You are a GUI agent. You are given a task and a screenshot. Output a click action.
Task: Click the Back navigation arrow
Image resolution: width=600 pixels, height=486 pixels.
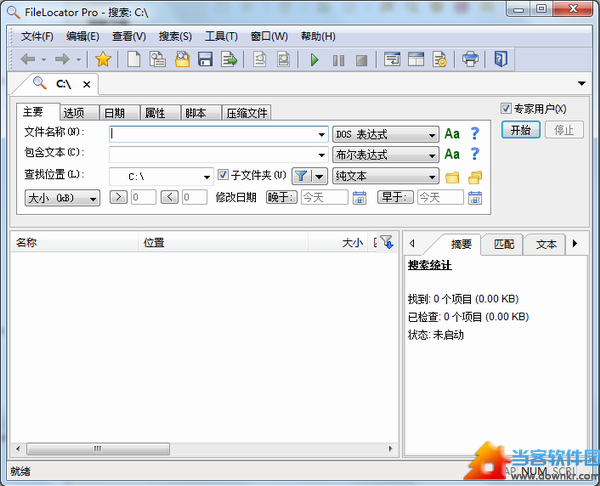(28, 59)
